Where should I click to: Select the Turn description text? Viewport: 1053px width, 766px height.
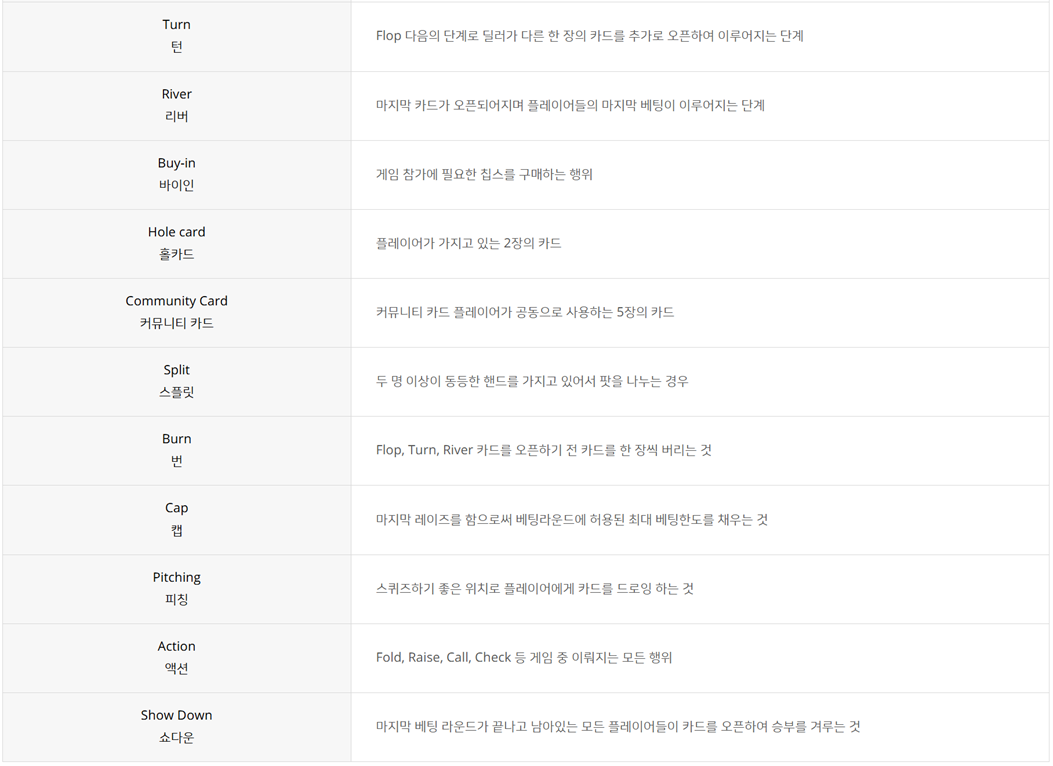tap(589, 36)
